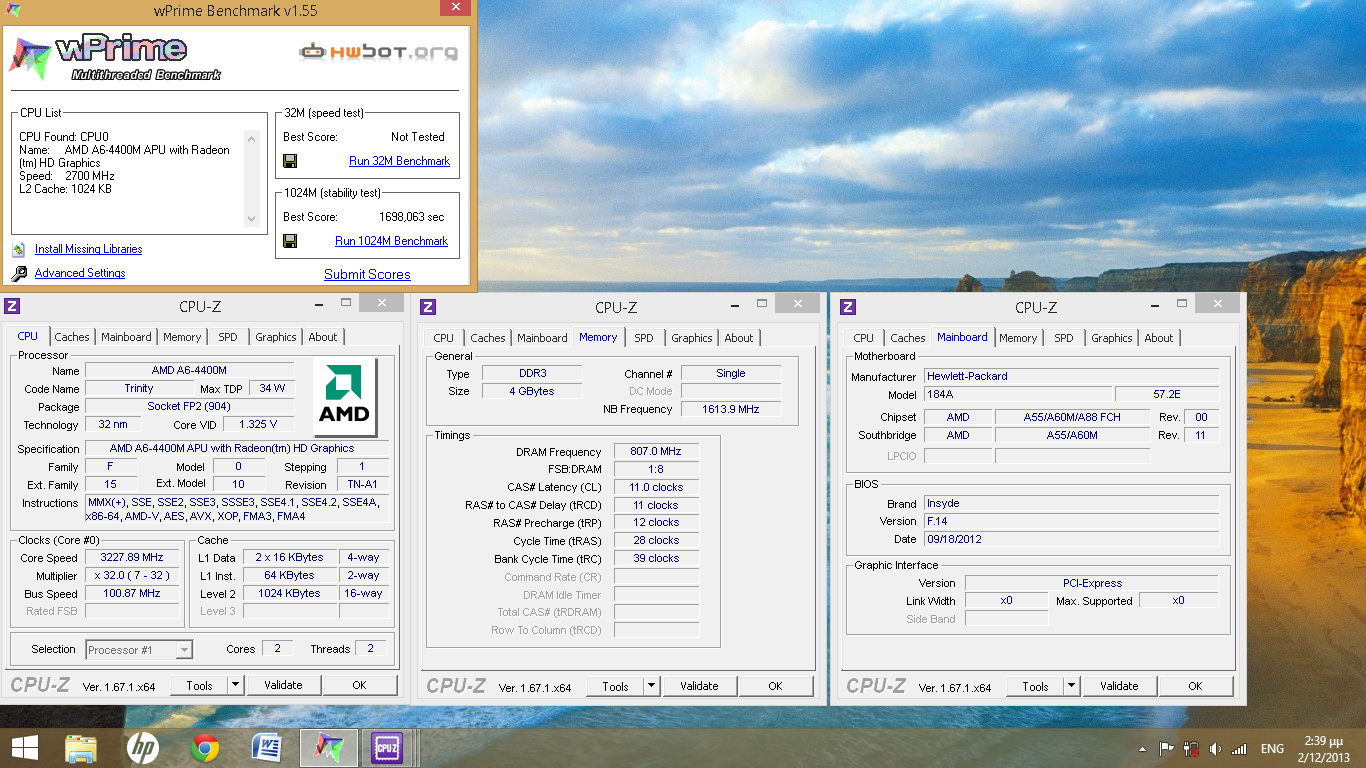Click the BIOS Date value 09/18/2012
Image resolution: width=1366 pixels, height=768 pixels.
pos(1071,539)
